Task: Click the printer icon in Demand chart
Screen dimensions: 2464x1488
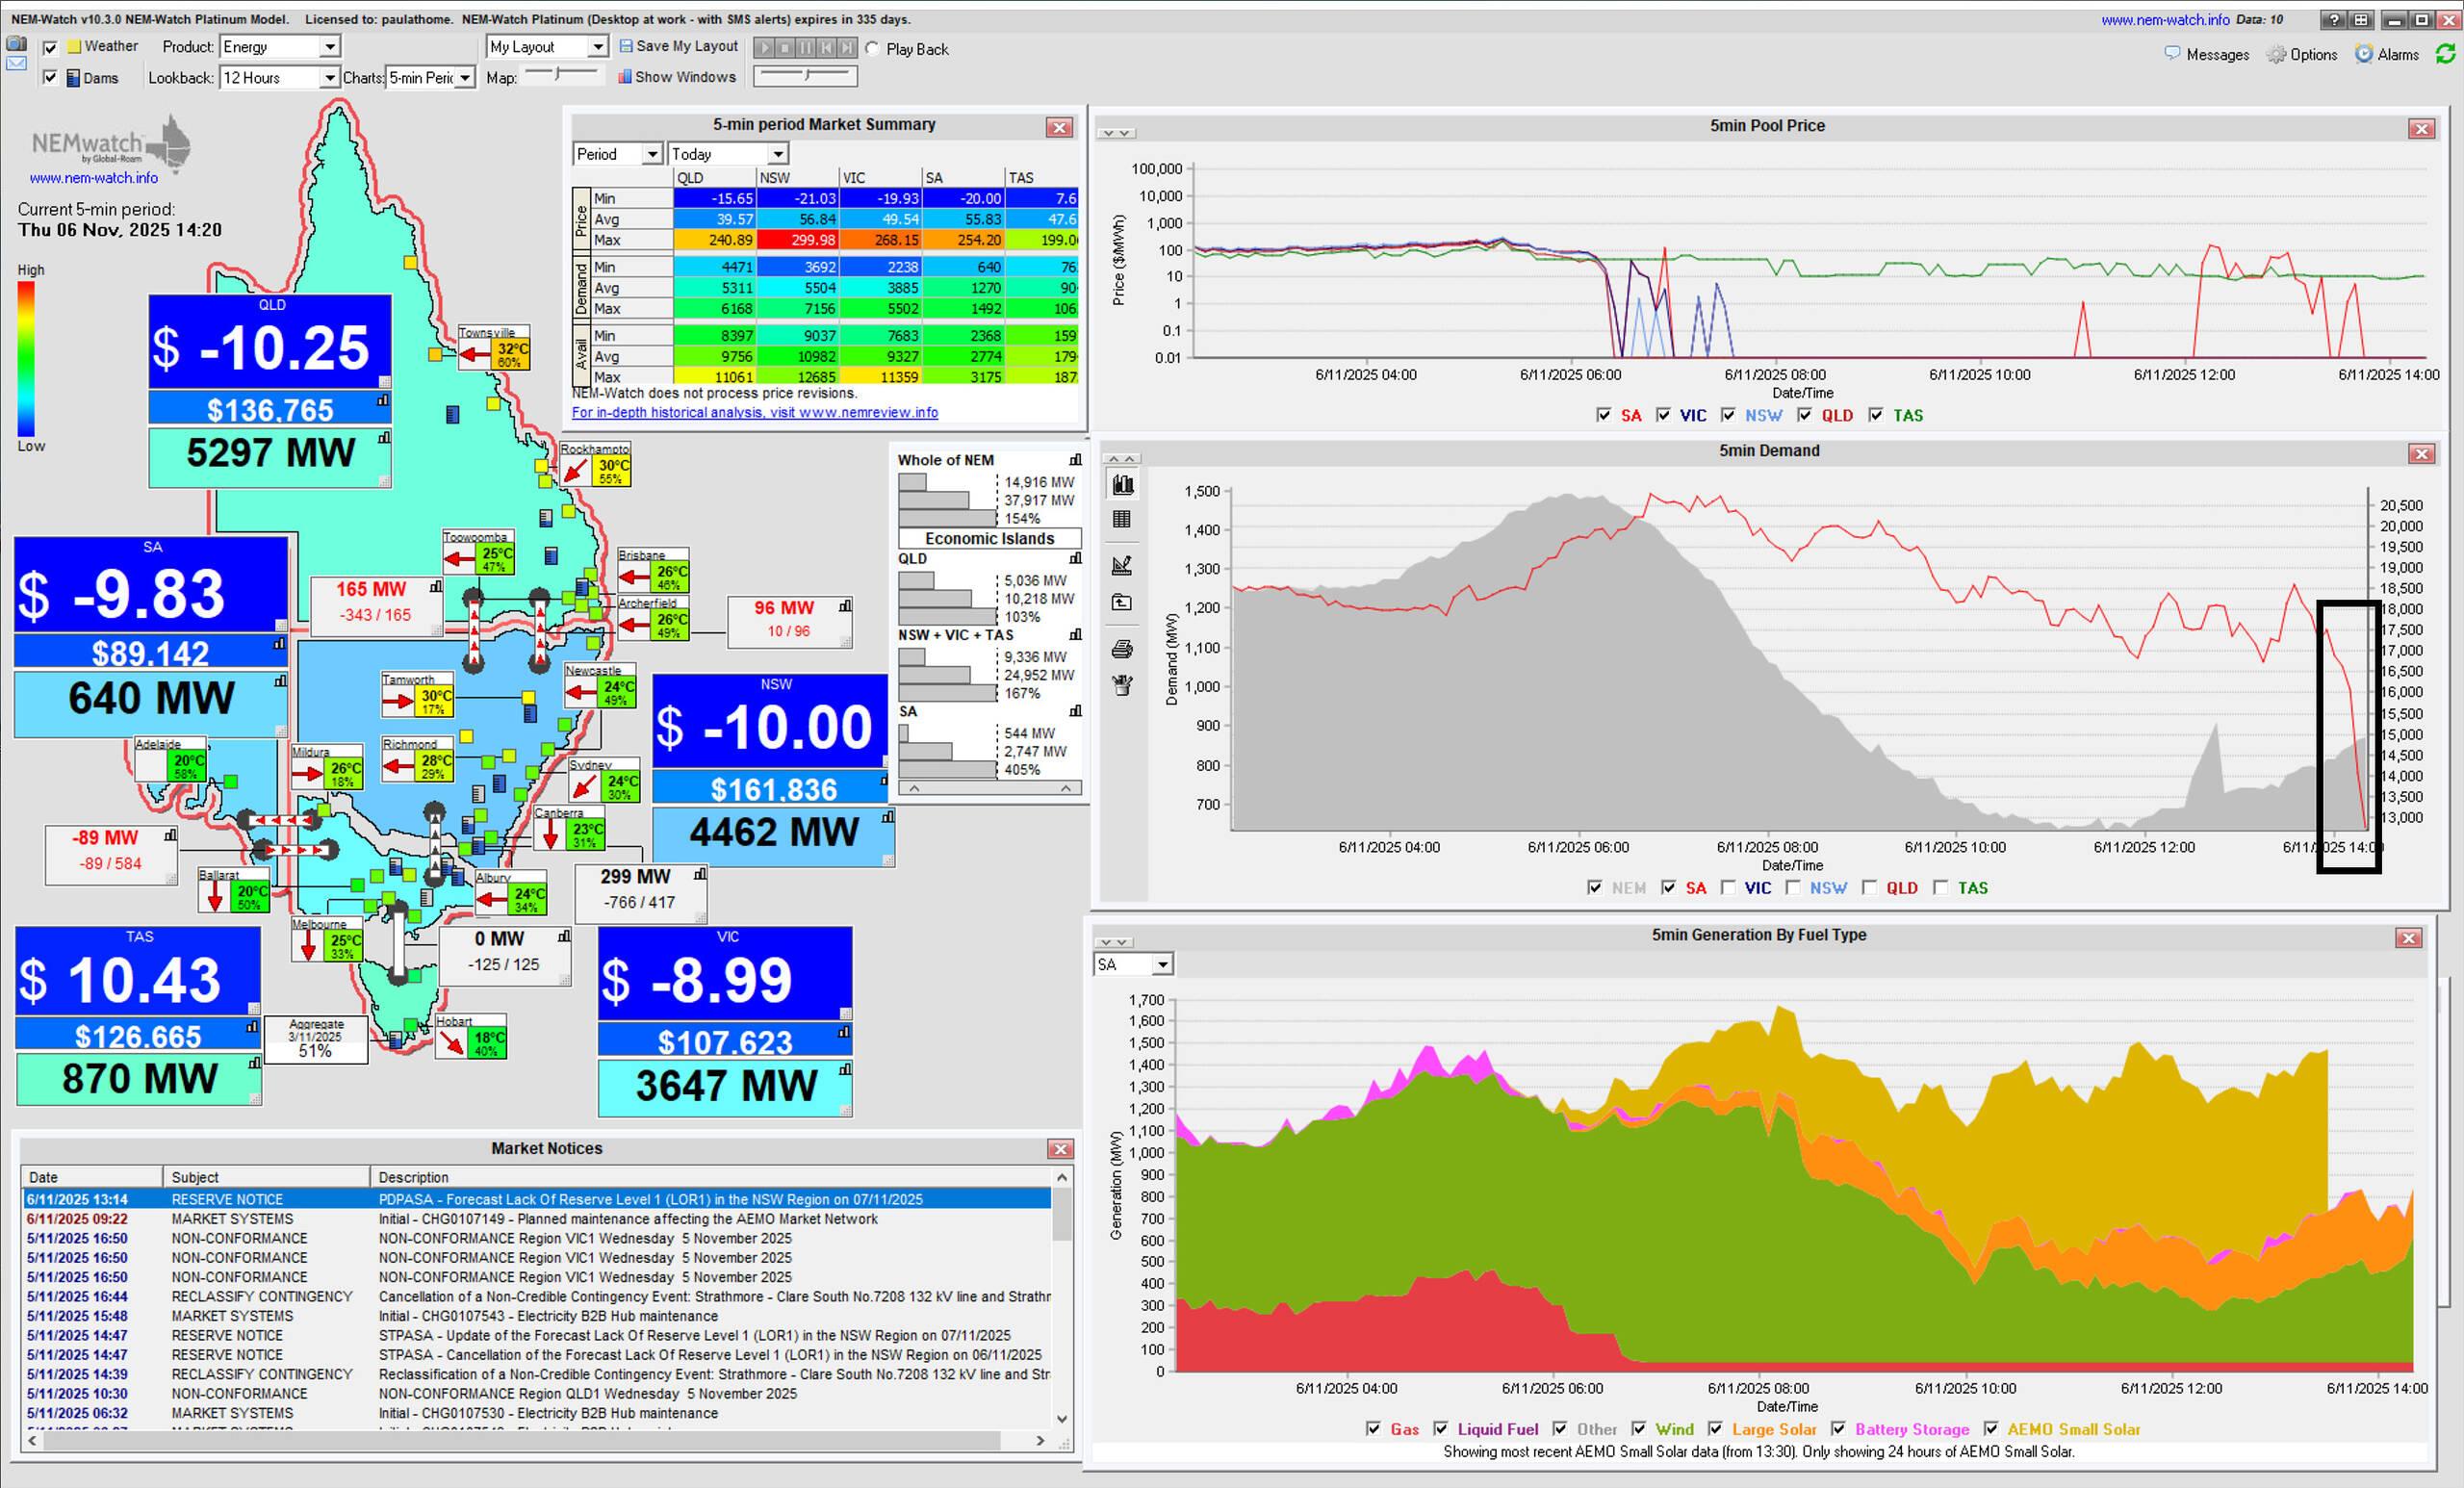Action: pos(1122,650)
